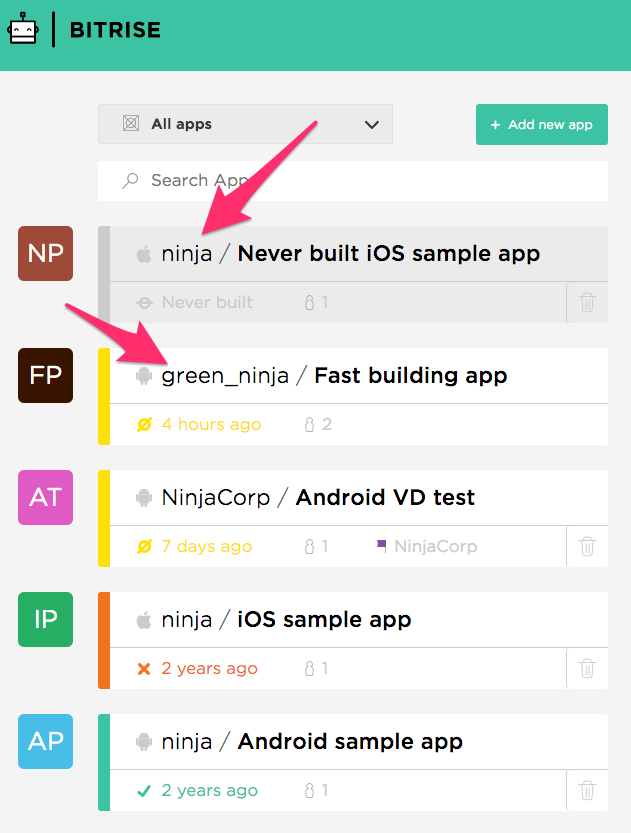Click member icon next to orange 2 years ago
Image resolution: width=631 pixels, height=833 pixels.
[x=309, y=668]
